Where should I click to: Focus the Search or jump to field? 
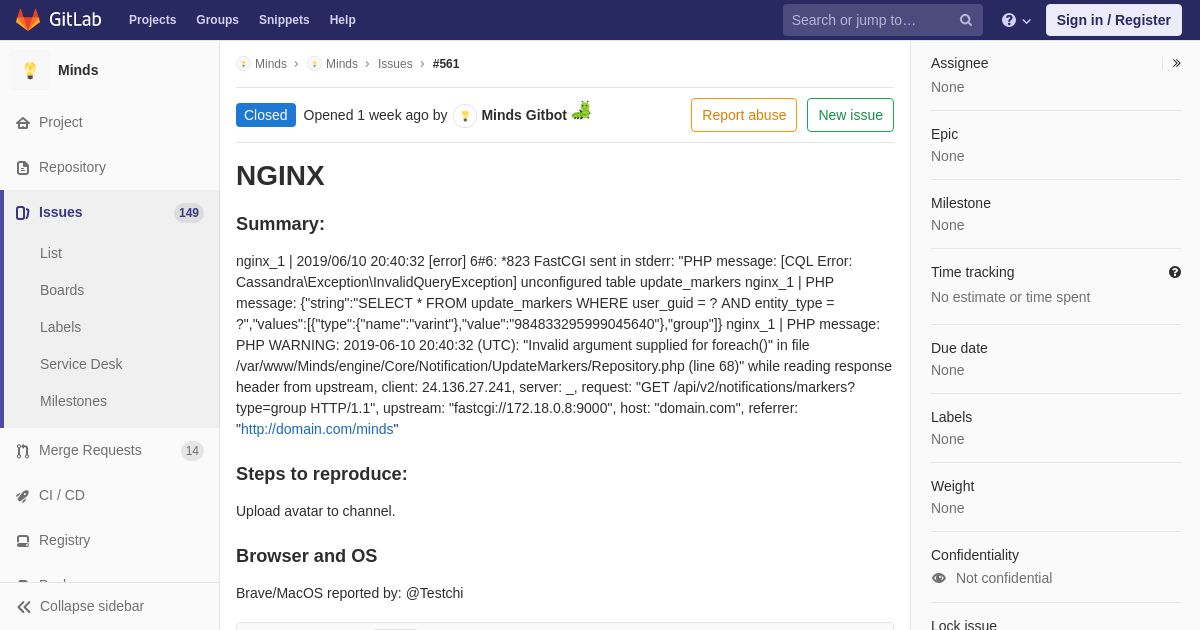tap(868, 20)
